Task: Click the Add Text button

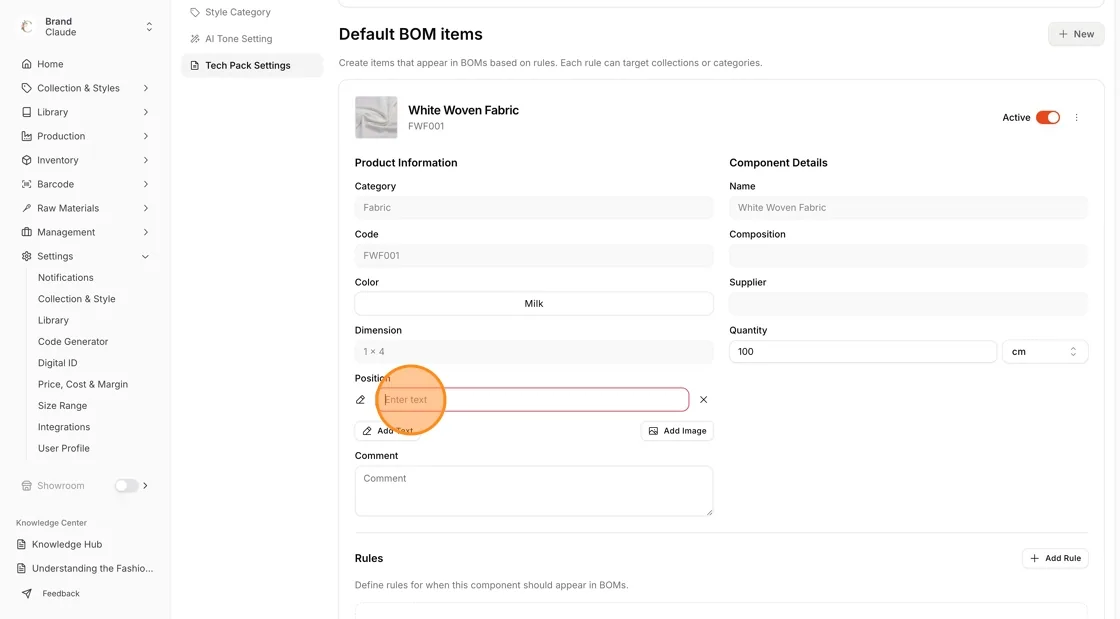Action: pyautogui.click(x=387, y=431)
